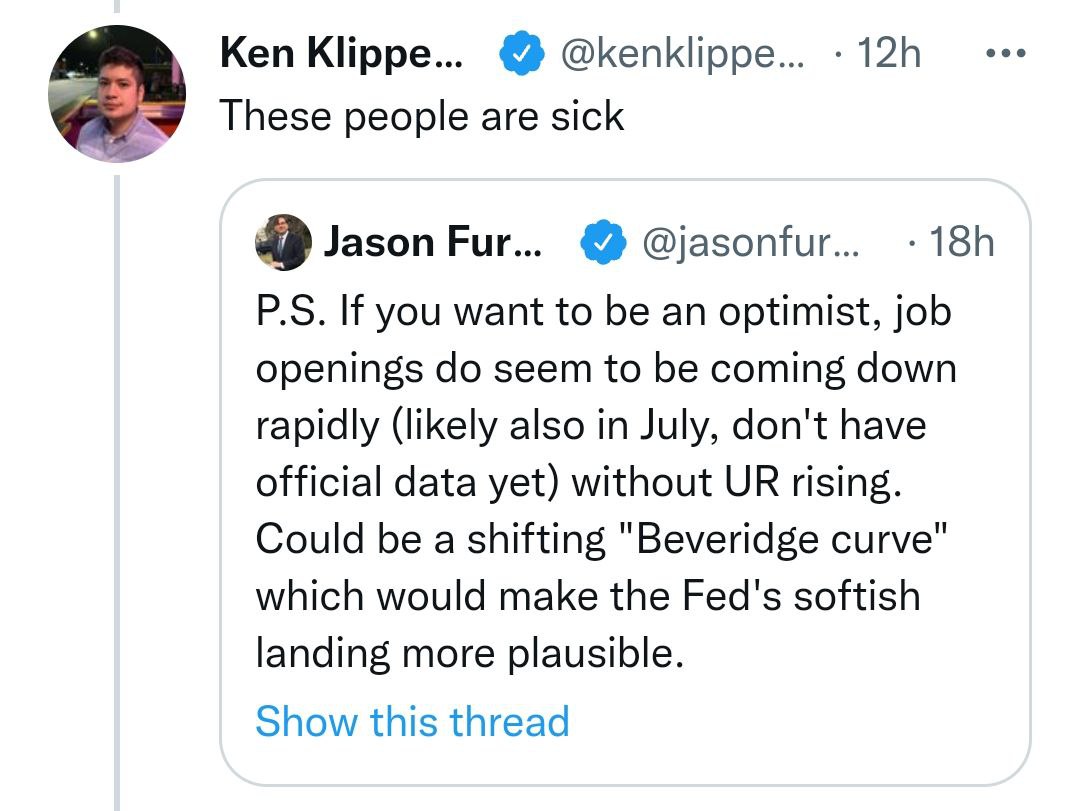Viewport: 1080px width, 811px height.
Task: Click the vertical thread line below avatar
Action: coord(115,500)
